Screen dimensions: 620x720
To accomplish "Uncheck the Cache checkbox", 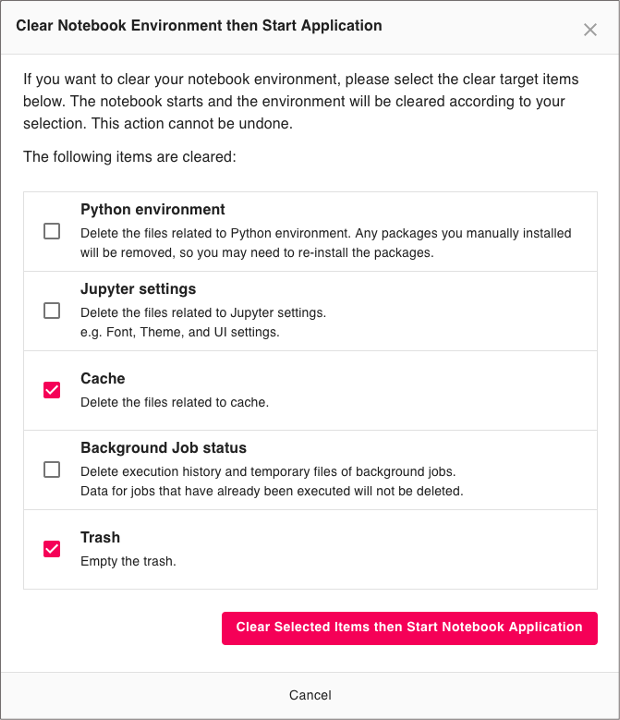I will tap(52, 390).
